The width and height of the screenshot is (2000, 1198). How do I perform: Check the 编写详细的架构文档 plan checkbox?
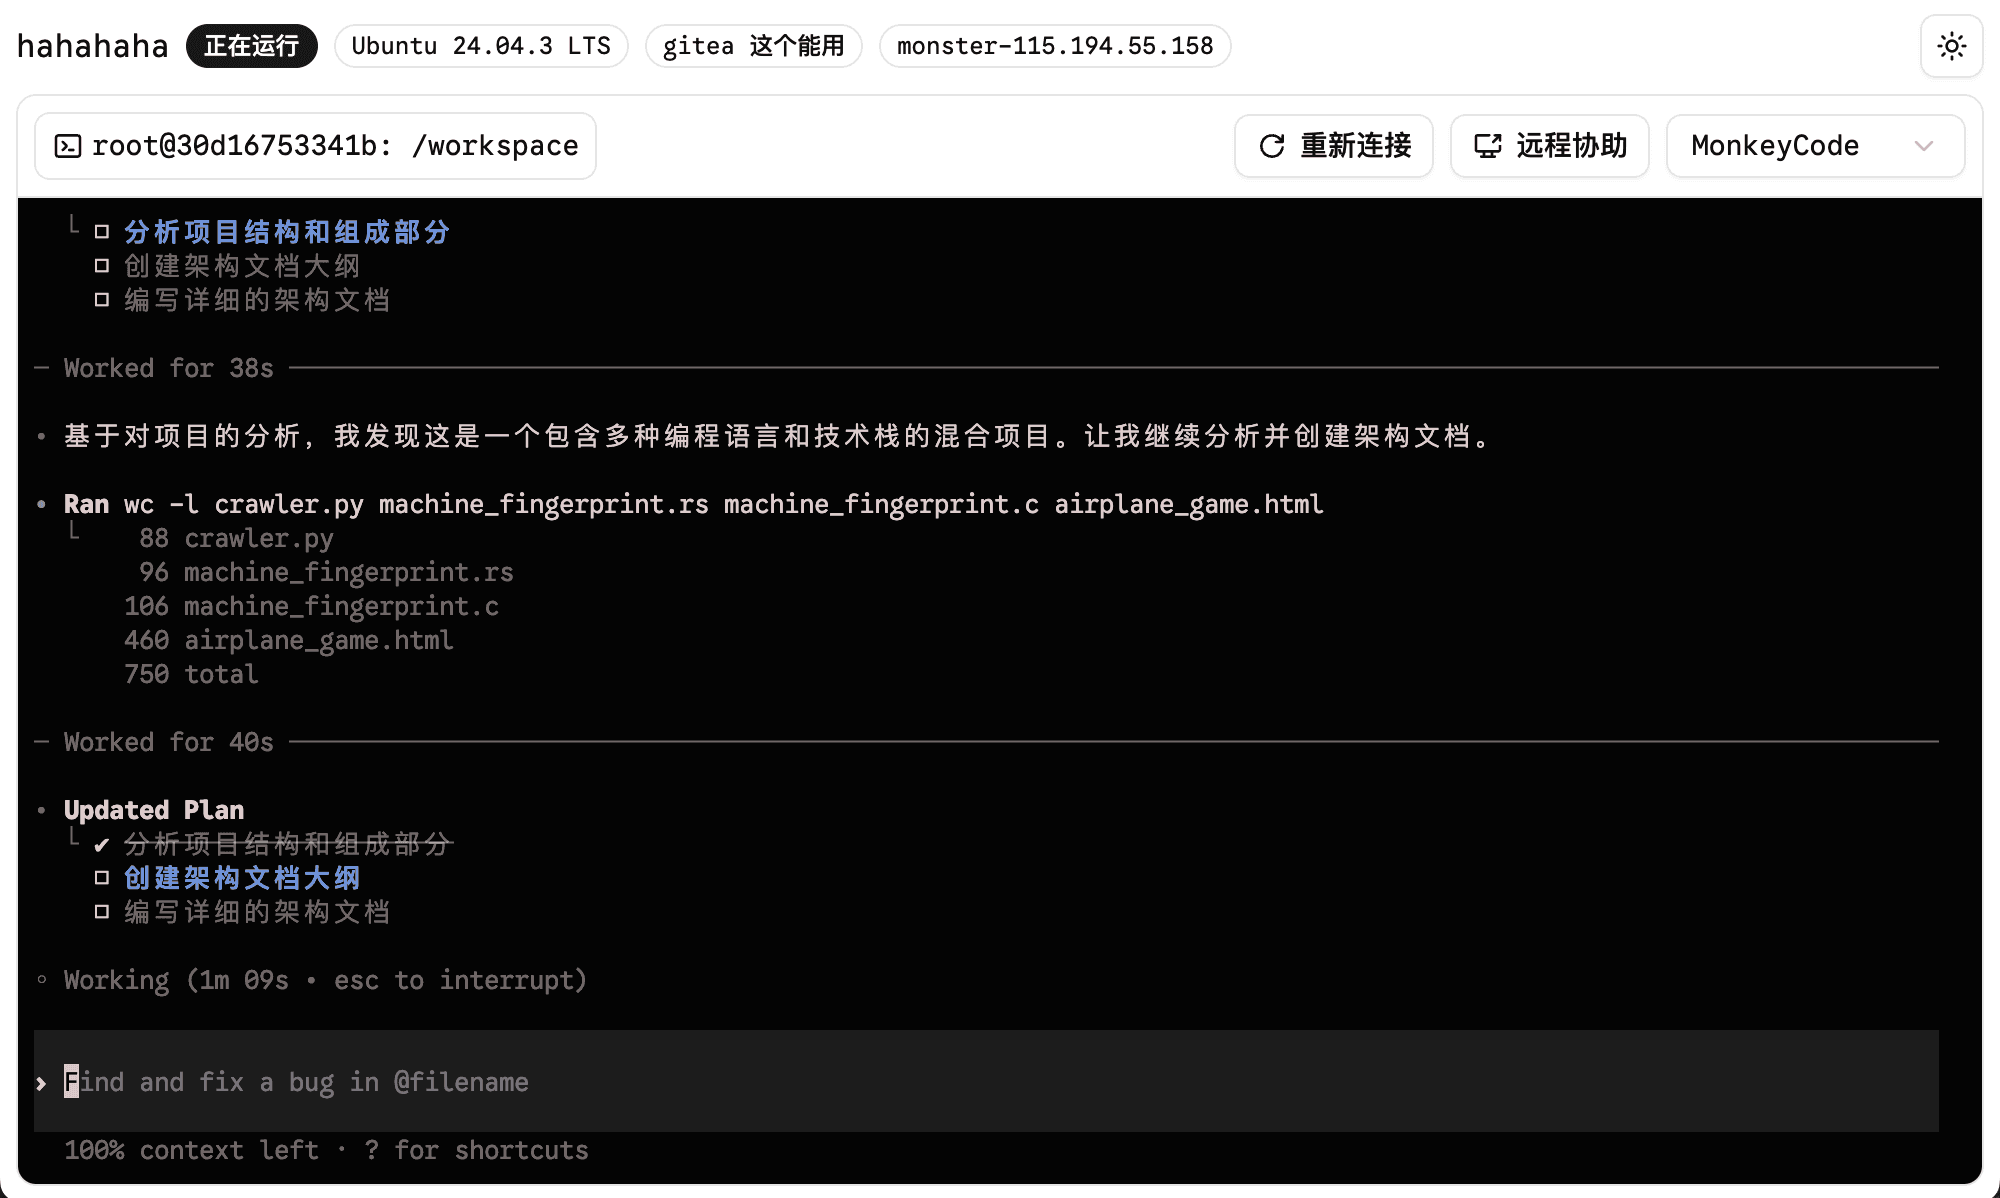click(102, 912)
